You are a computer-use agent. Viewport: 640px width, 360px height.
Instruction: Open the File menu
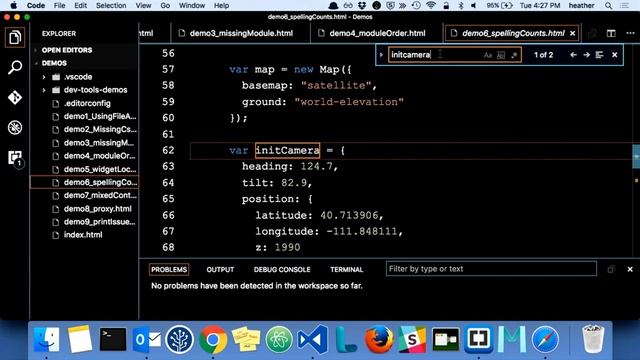pyautogui.click(x=59, y=5)
